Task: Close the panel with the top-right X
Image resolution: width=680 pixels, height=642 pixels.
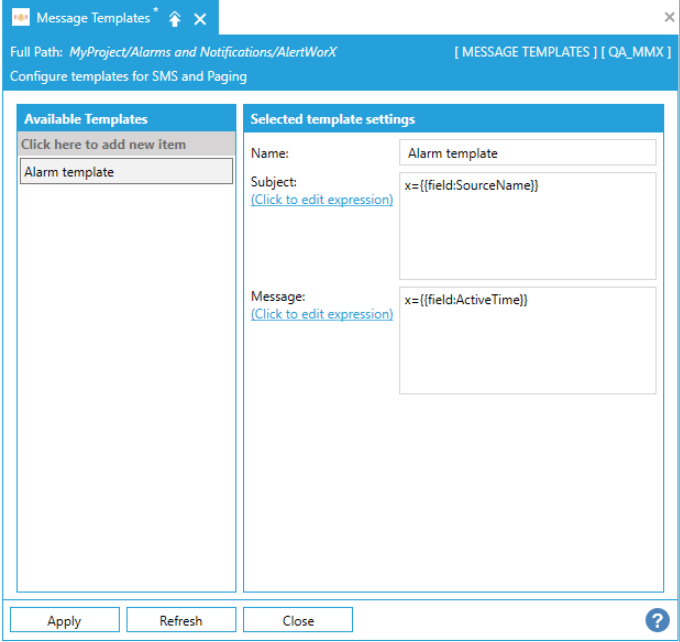Action: tap(669, 17)
